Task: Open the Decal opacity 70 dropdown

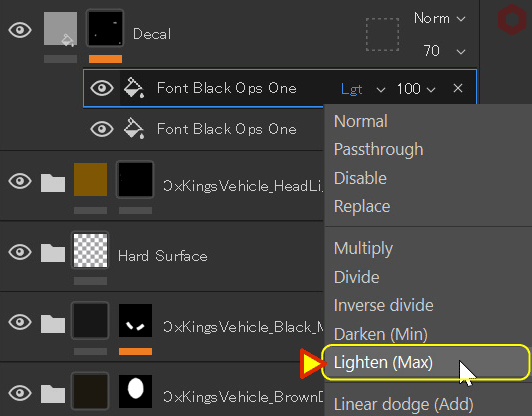Action: point(444,51)
